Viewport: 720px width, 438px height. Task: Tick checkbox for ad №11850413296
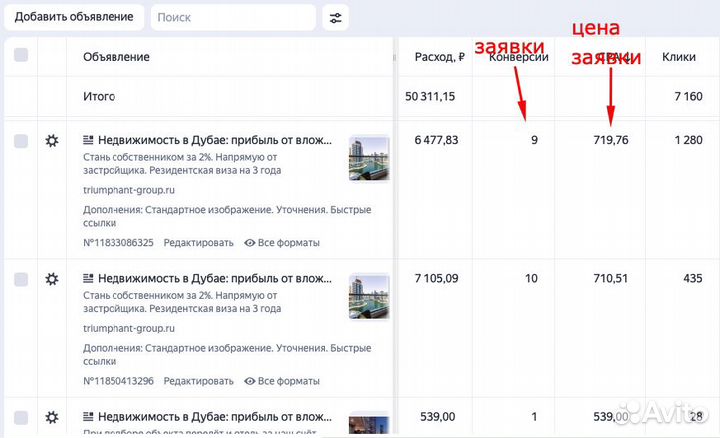coord(21,279)
